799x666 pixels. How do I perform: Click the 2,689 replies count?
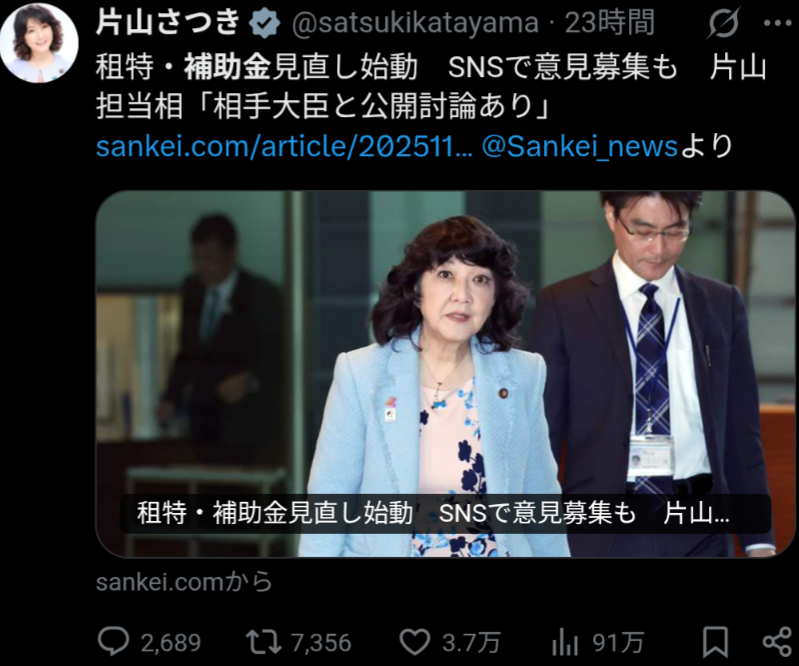point(171,643)
